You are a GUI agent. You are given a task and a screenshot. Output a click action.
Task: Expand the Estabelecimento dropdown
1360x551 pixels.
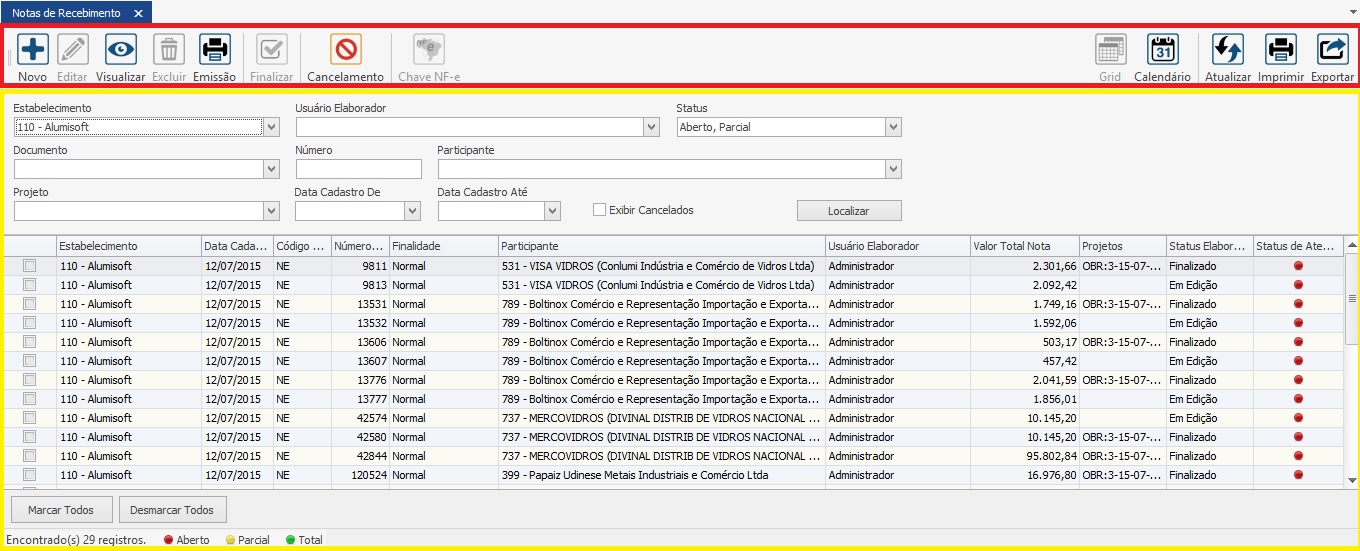pyautogui.click(x=271, y=127)
